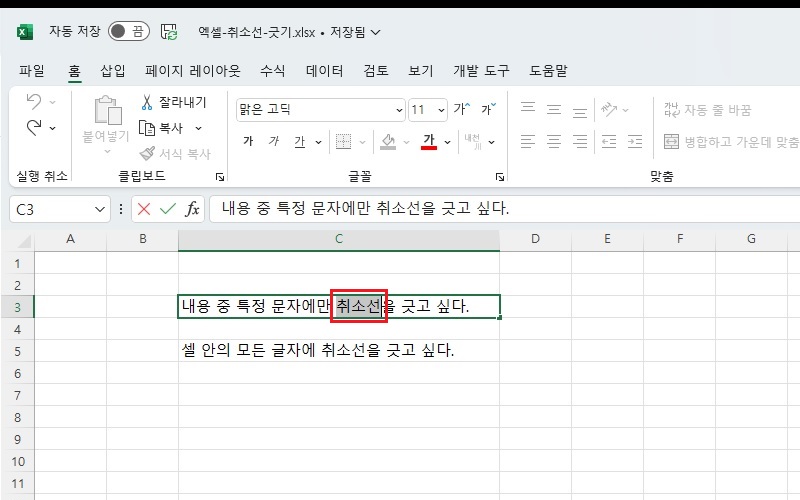The image size is (800, 500).
Task: Click 서식 복사 format painter
Action: (x=175, y=154)
